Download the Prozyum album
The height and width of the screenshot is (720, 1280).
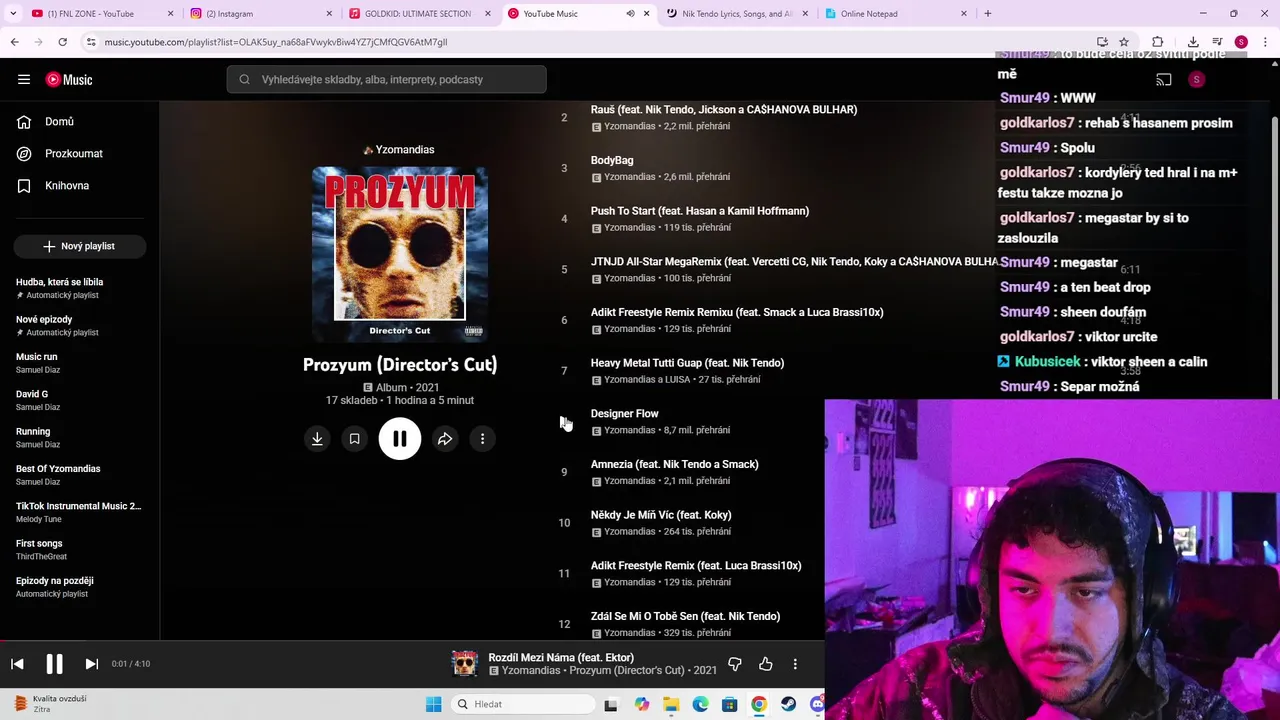pyautogui.click(x=317, y=439)
